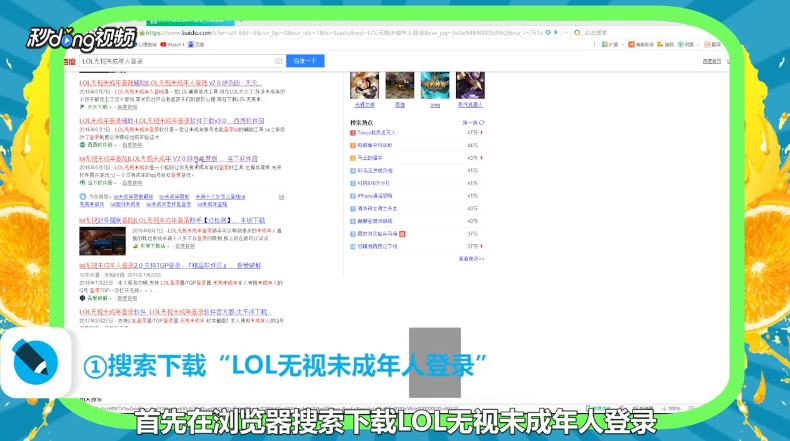Open the third result ending in 当下软件园
790x441 pixels.
coord(168,159)
